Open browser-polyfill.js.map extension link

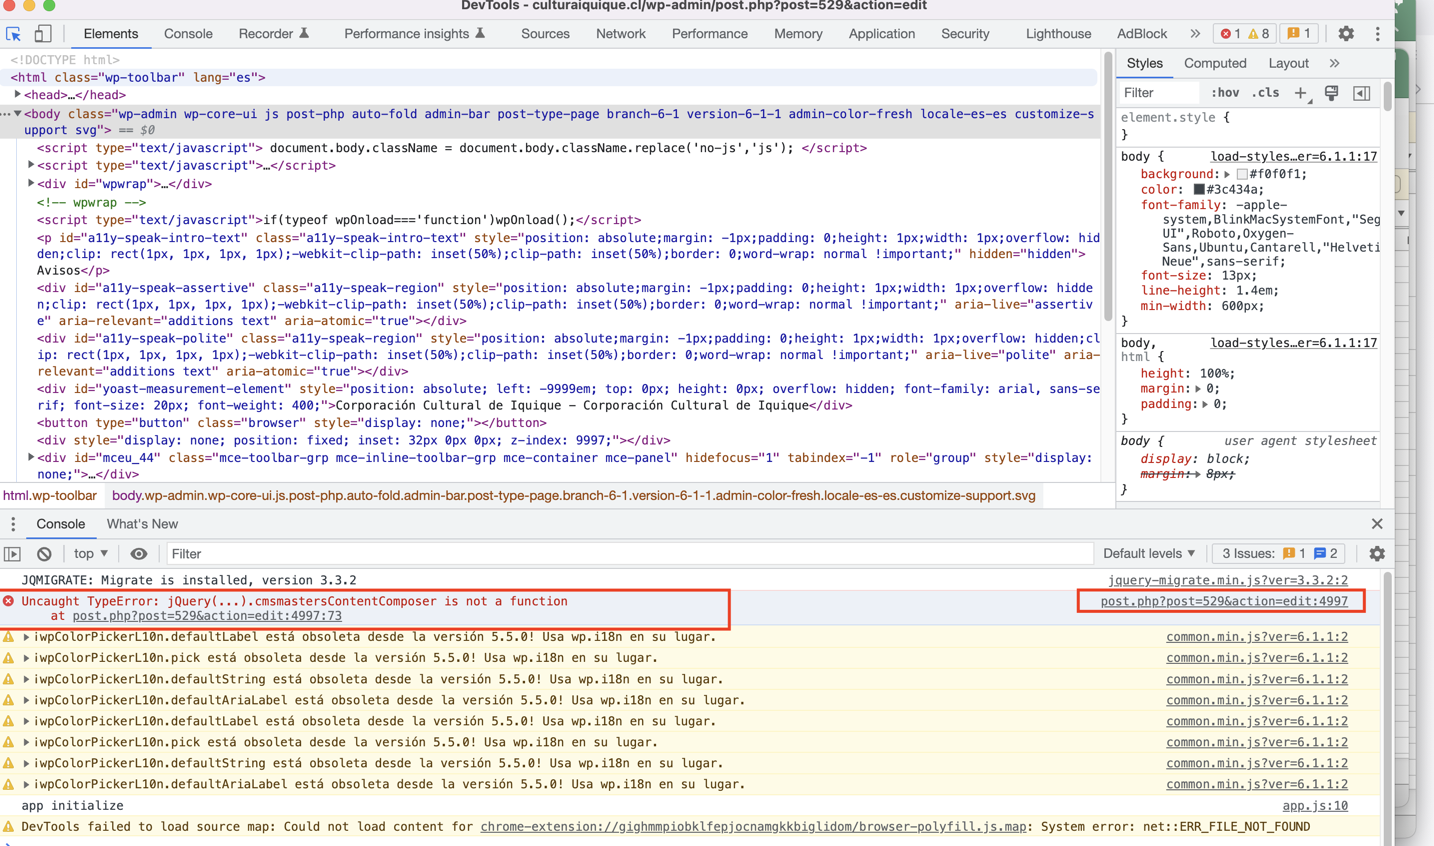pyautogui.click(x=753, y=827)
